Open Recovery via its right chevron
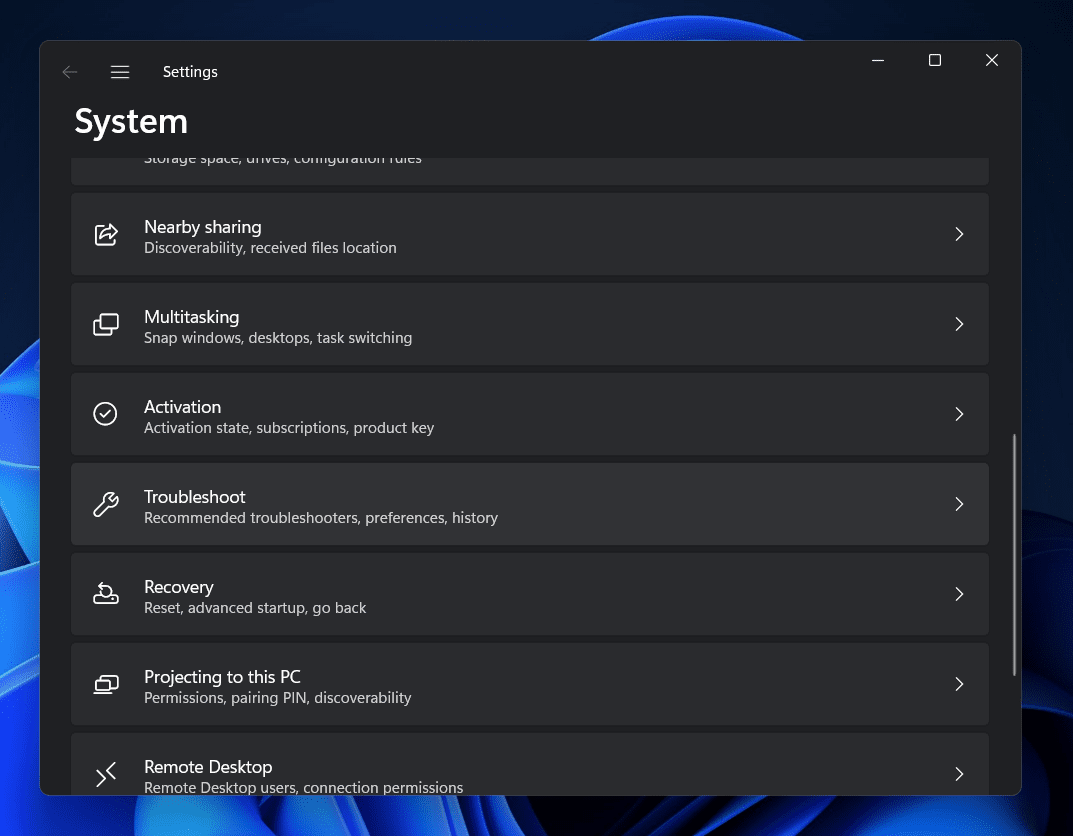Screen dimensions: 1073x836 pos(958,594)
